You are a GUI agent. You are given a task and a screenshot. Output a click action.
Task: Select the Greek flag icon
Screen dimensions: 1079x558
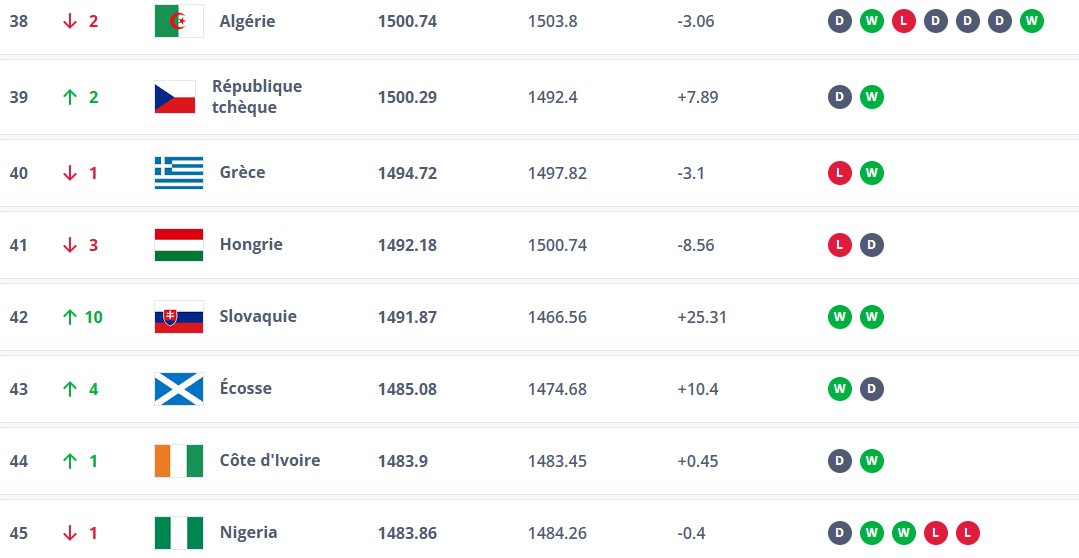click(179, 173)
